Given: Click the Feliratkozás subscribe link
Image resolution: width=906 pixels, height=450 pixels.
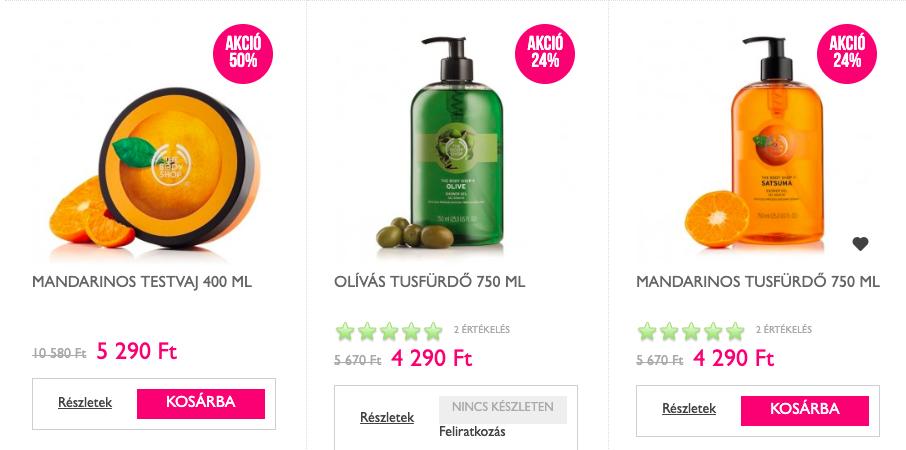Looking at the screenshot, I should pyautogui.click(x=472, y=432).
